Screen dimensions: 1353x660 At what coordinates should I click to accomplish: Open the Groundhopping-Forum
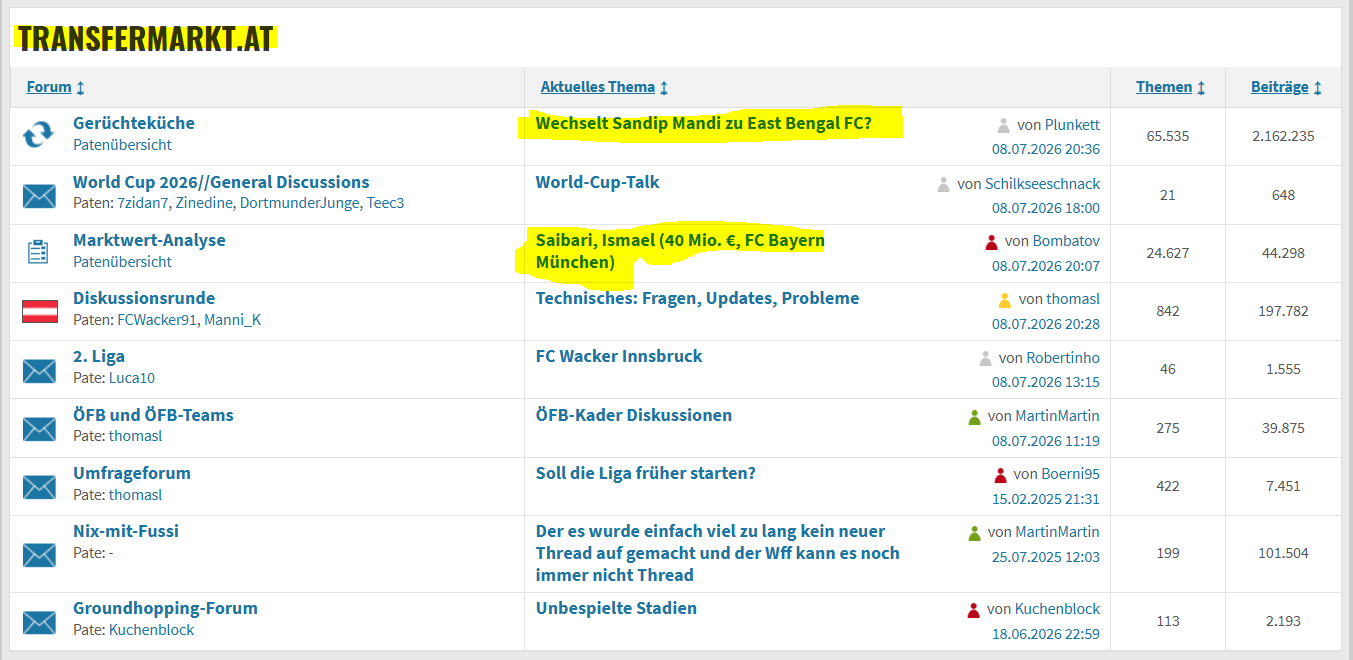tap(165, 608)
